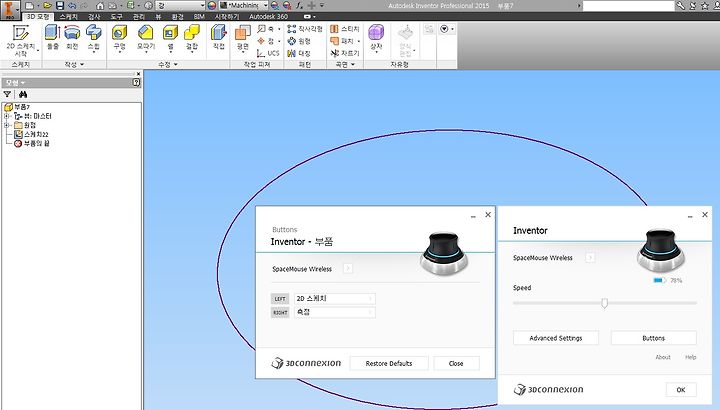Open Advanced Settings in Inventor dialog
The height and width of the screenshot is (410, 720).
[556, 338]
